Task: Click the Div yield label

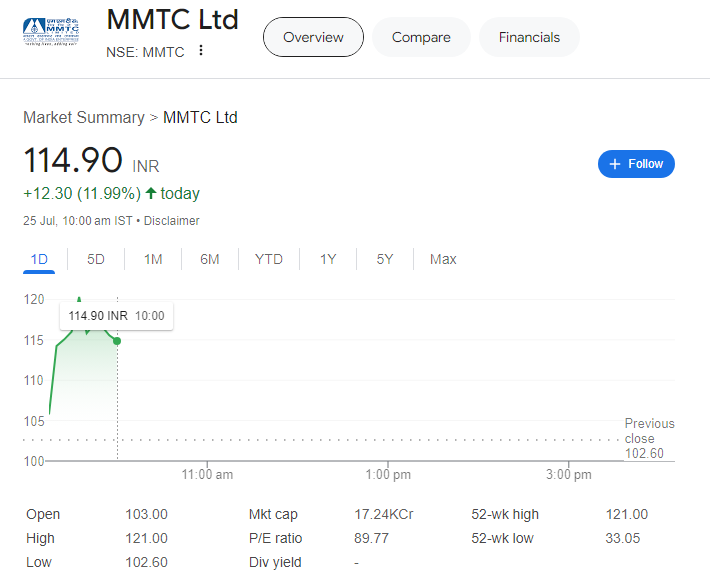Action: click(275, 563)
